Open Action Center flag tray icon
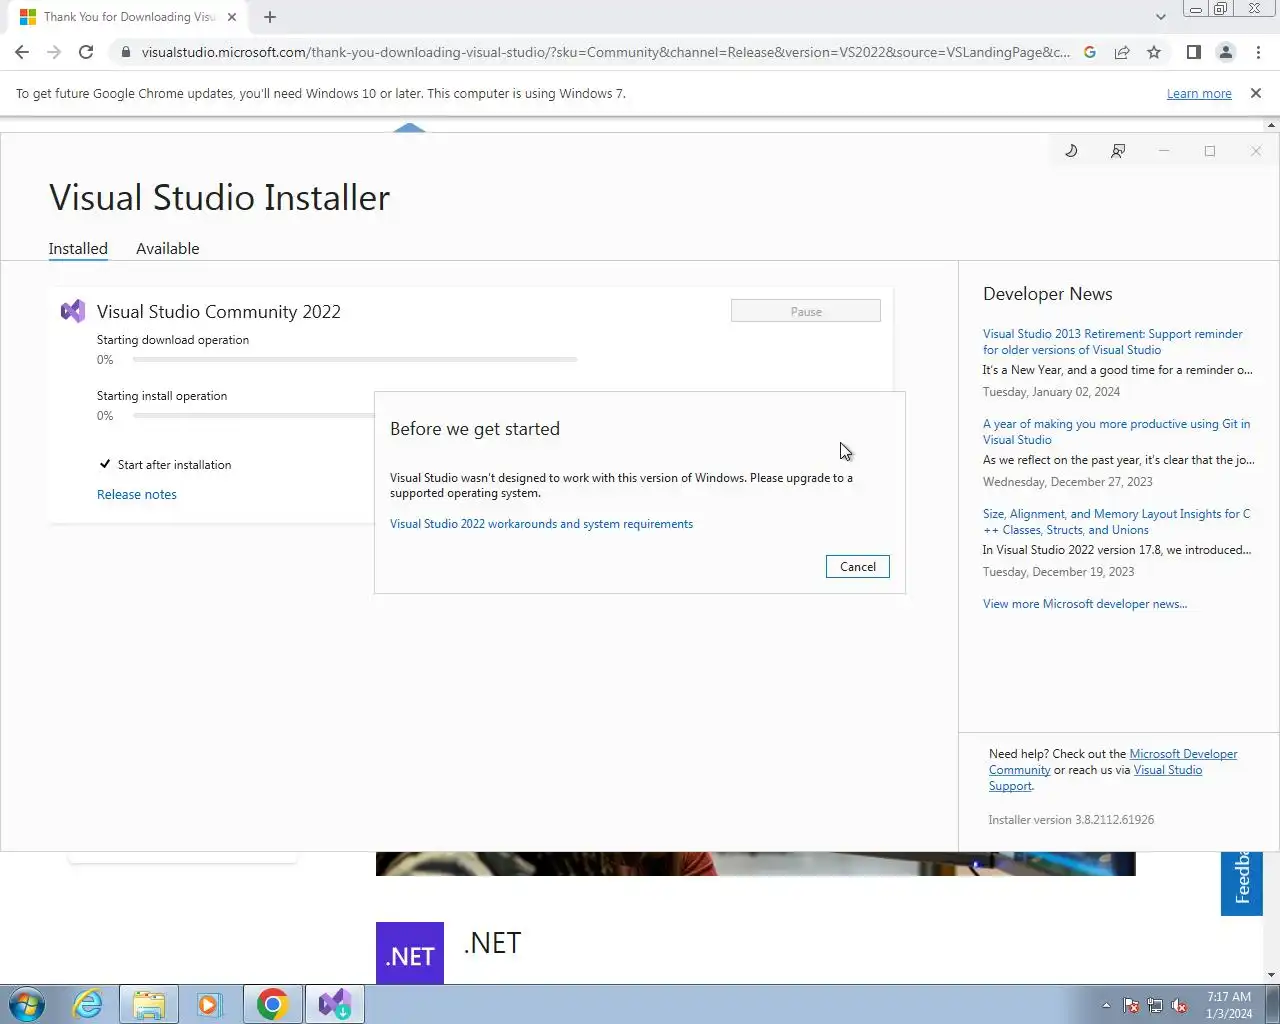 (x=1131, y=1005)
